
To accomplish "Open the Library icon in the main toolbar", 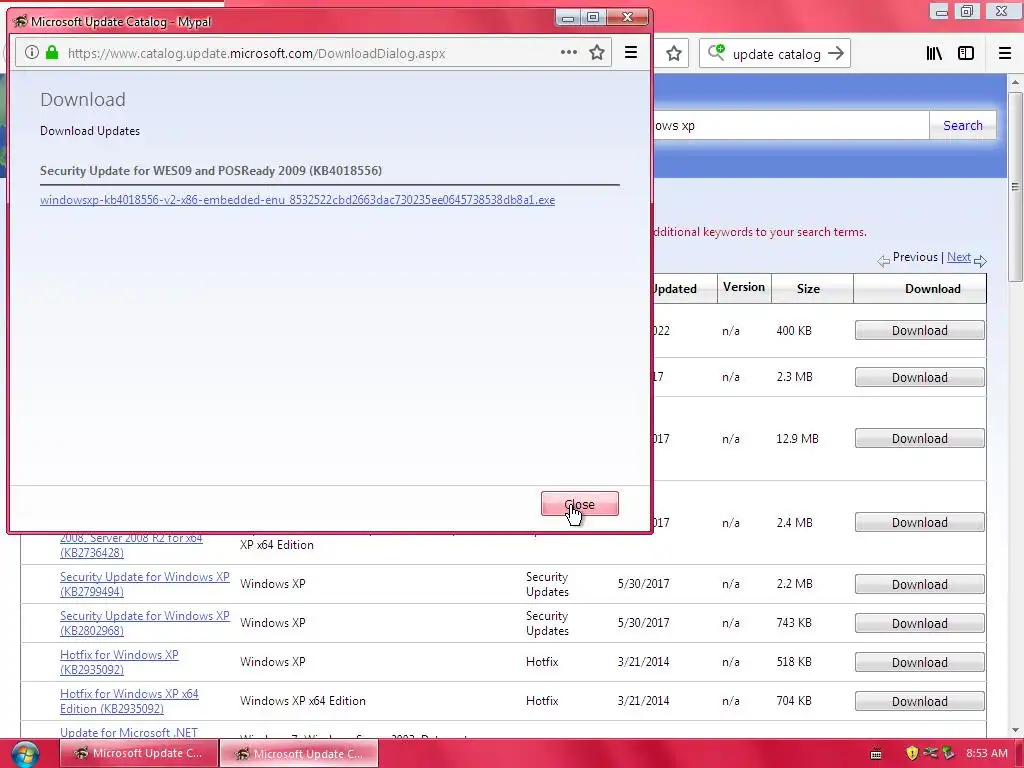I will [934, 54].
